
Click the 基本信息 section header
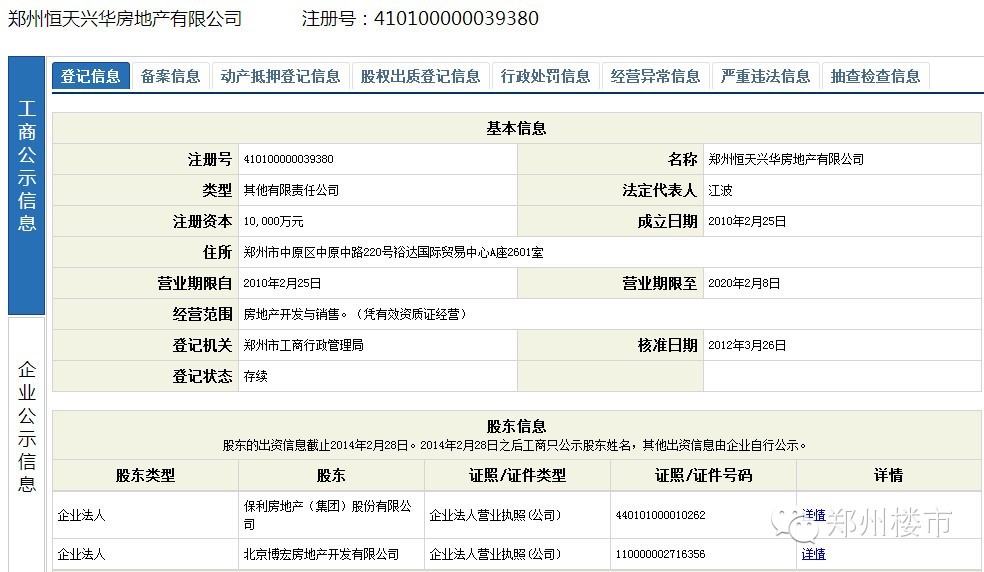[516, 129]
